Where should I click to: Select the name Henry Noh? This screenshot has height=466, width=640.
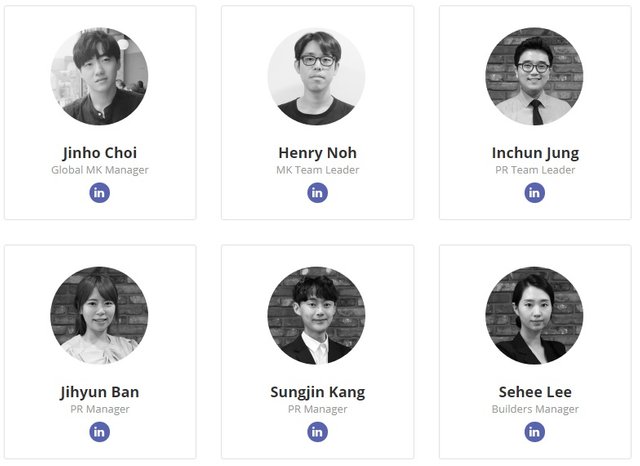tap(317, 153)
